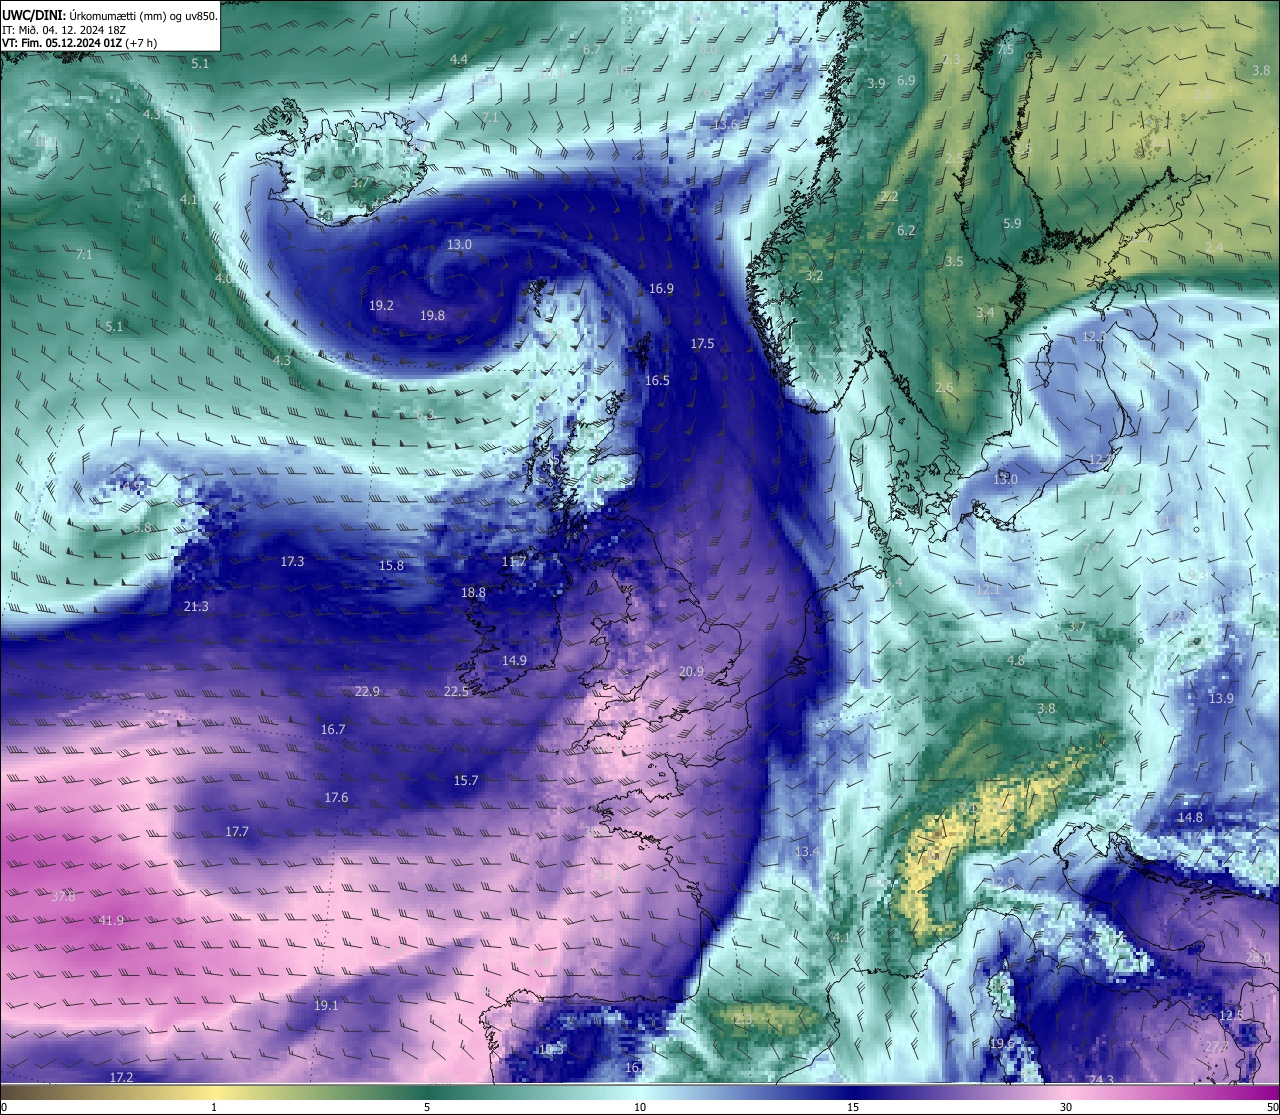Select the 37.8 value label
The width and height of the screenshot is (1280, 1115).
click(x=63, y=896)
